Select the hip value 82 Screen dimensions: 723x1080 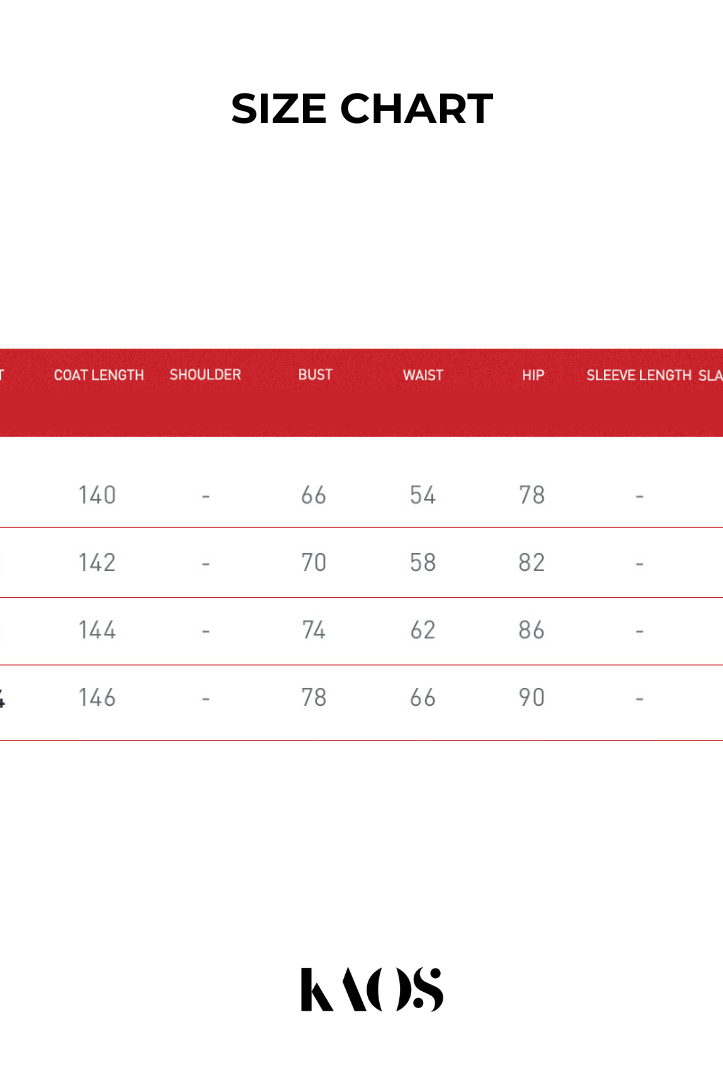click(x=532, y=562)
